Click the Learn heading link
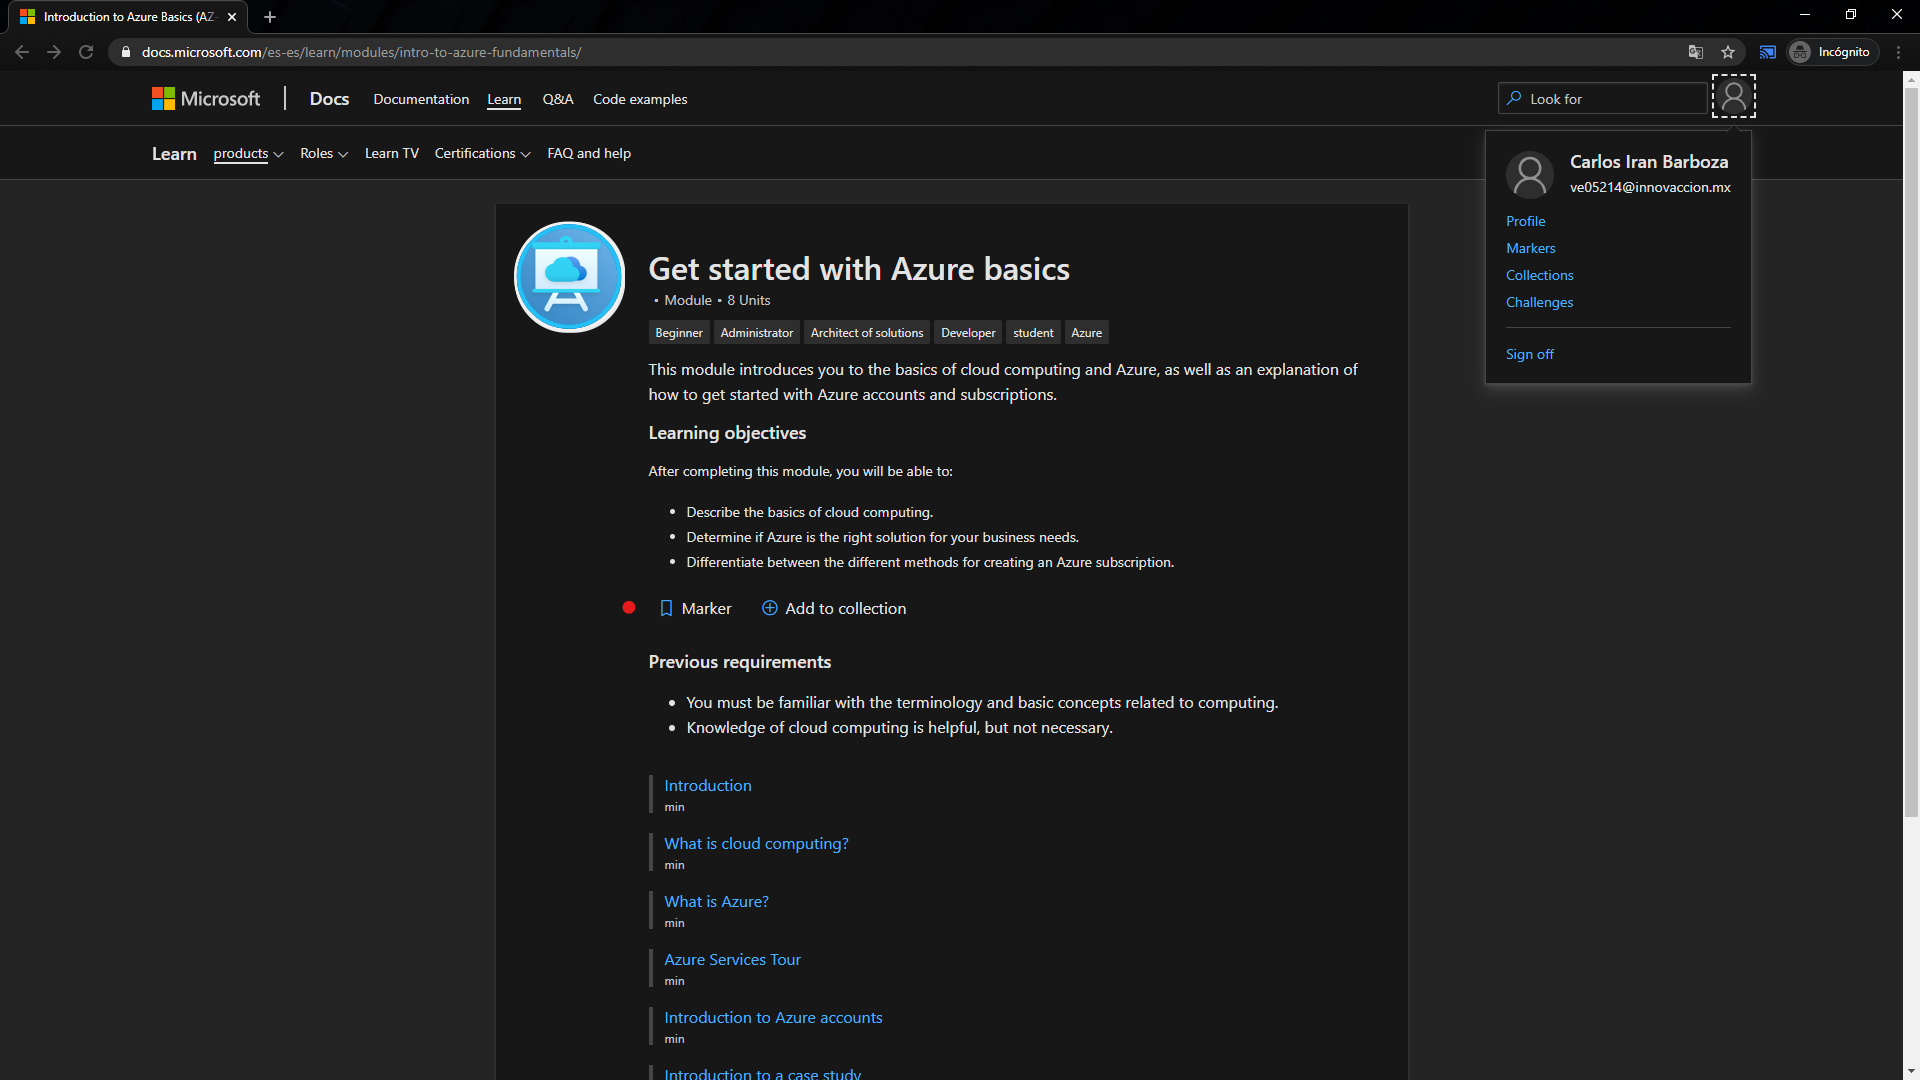The width and height of the screenshot is (1920, 1080). tap(174, 153)
